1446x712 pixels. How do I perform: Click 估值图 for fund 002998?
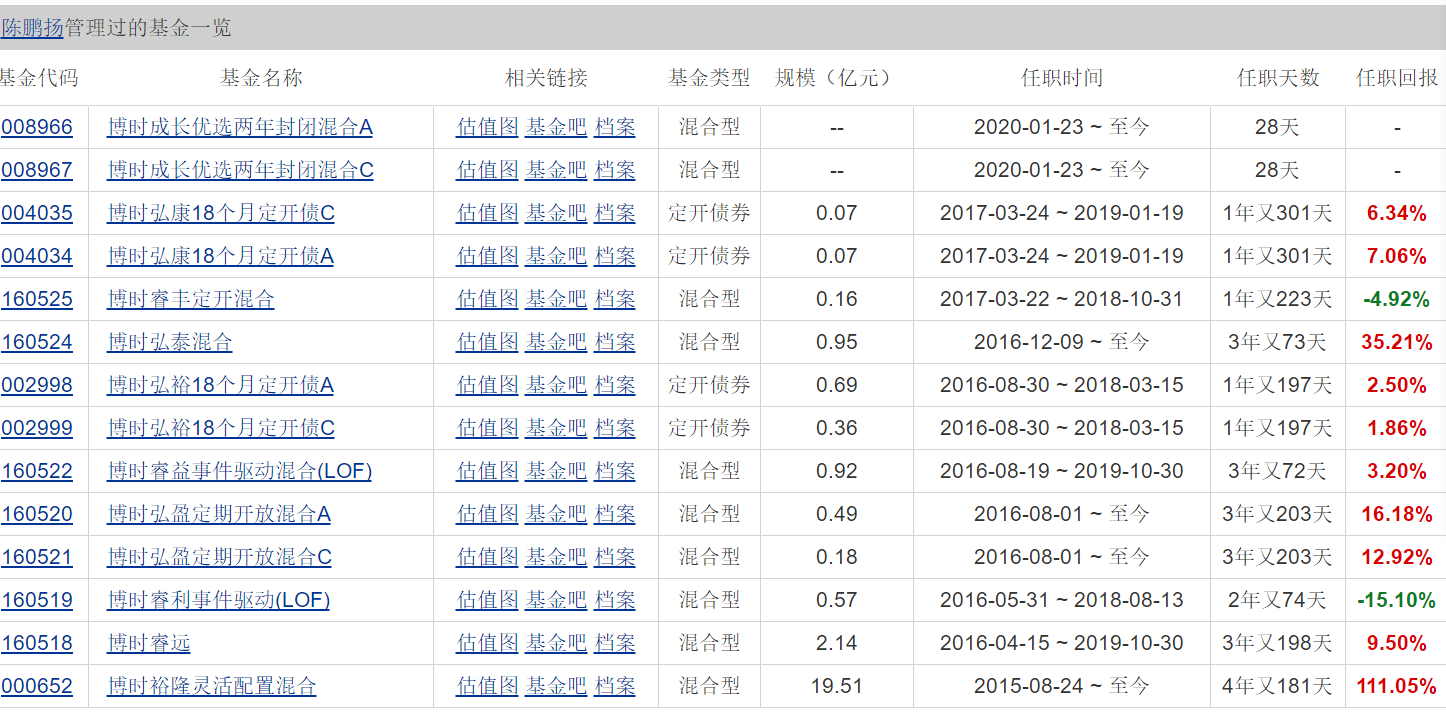coord(488,385)
